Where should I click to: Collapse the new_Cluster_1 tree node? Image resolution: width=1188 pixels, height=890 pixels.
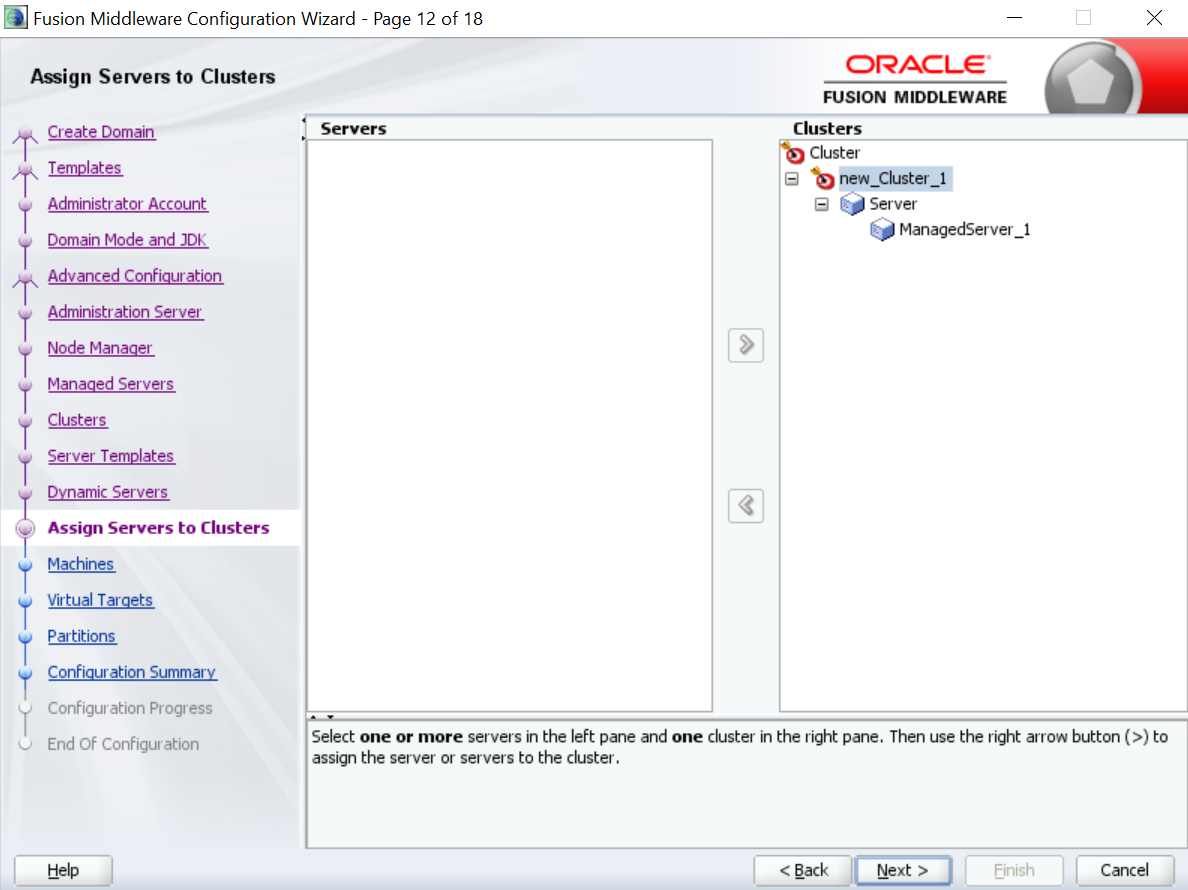[x=792, y=180]
